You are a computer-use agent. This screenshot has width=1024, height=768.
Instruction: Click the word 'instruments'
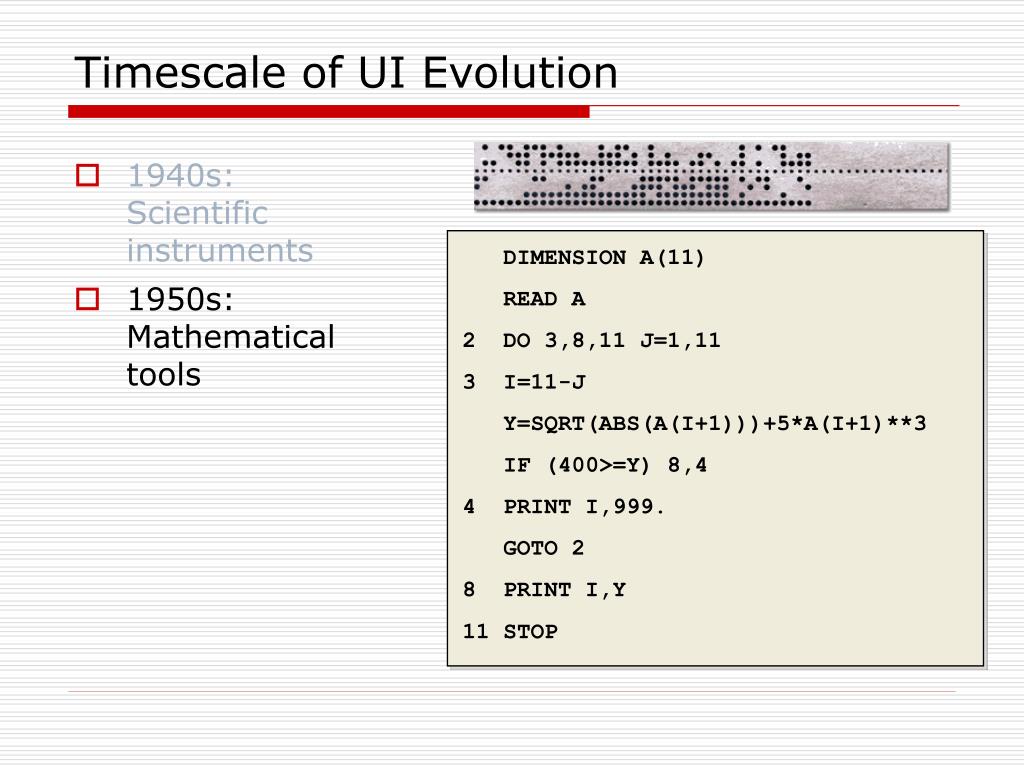pos(220,251)
